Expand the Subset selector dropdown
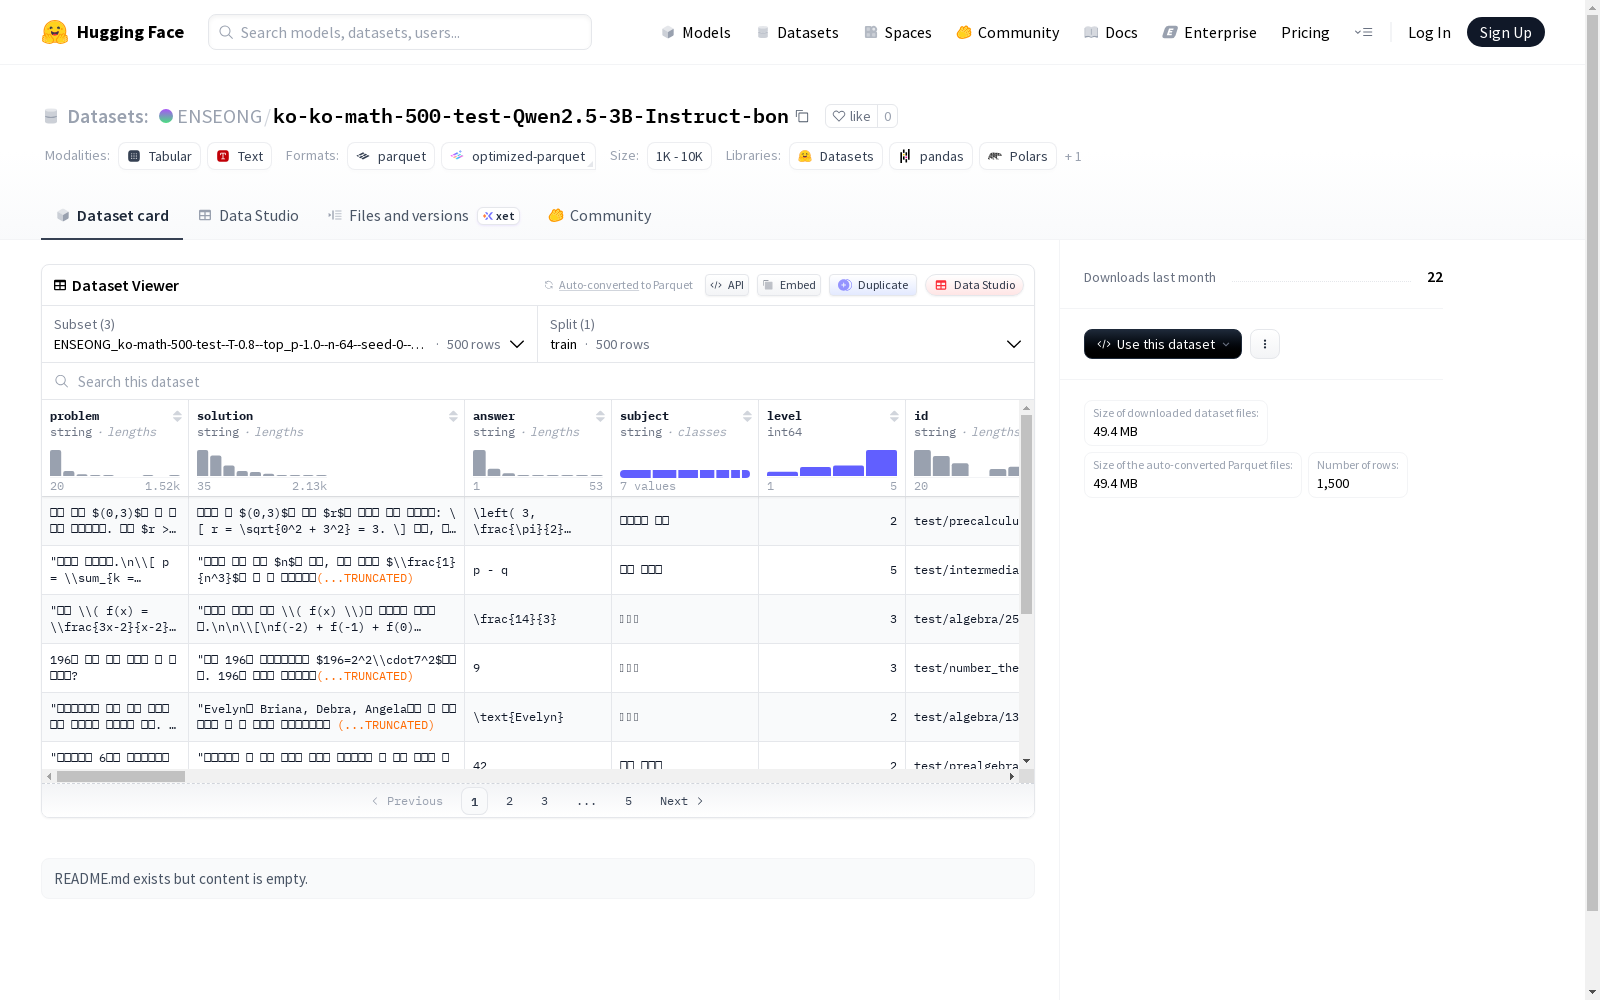The width and height of the screenshot is (1600, 1000). pyautogui.click(x=290, y=334)
